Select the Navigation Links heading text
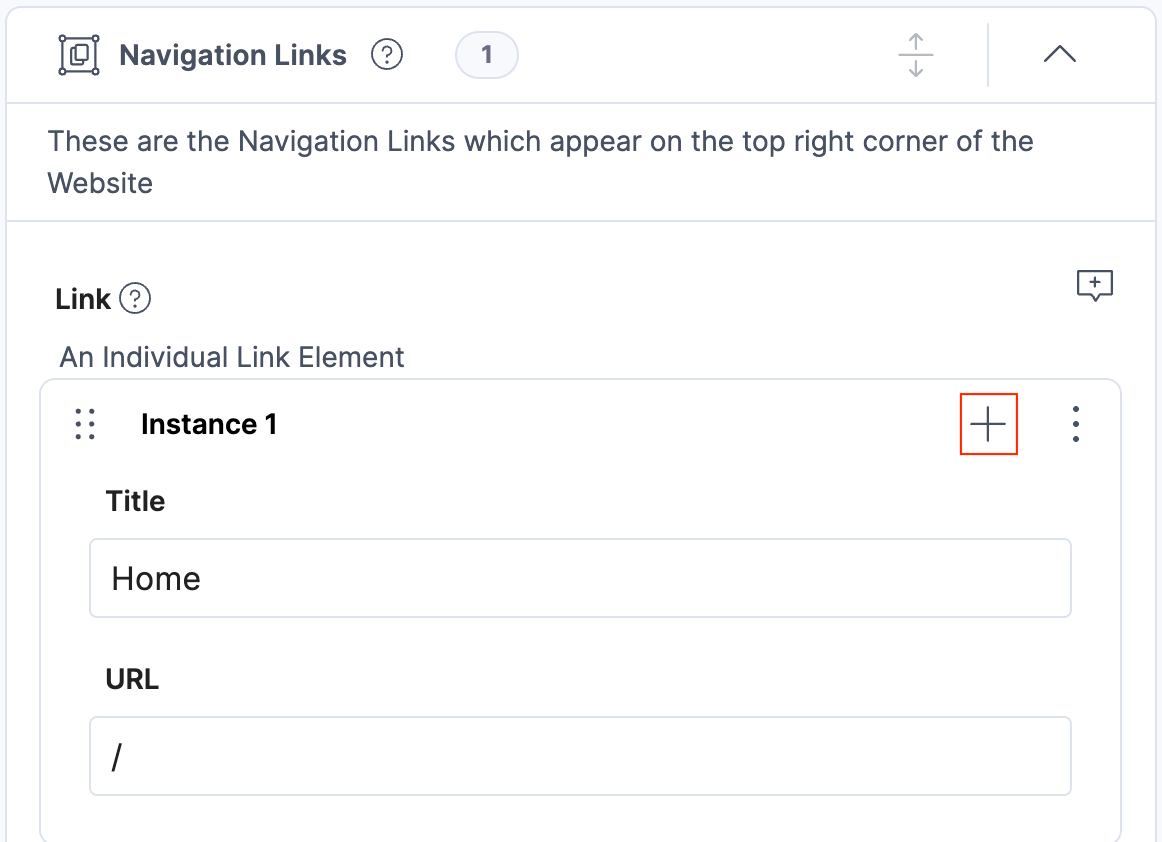Viewport: 1162px width, 842px height. point(233,55)
